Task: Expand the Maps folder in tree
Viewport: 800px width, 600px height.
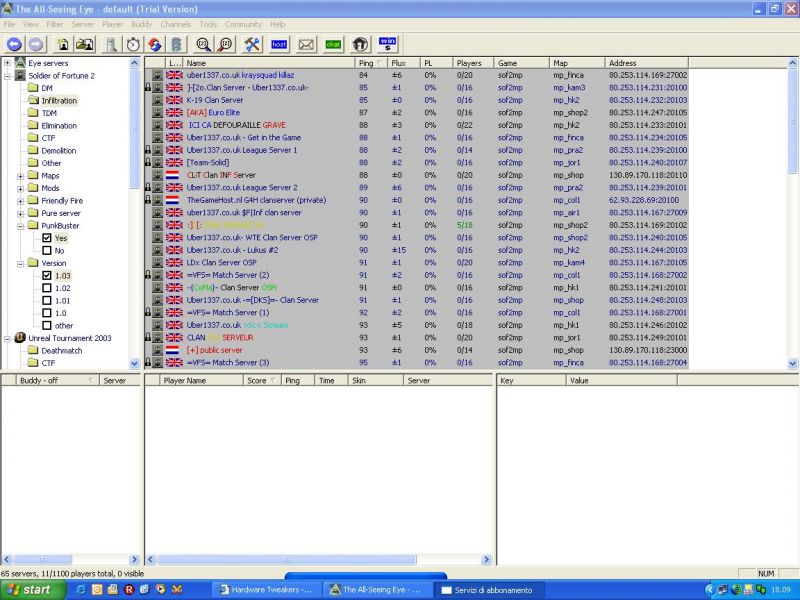Action: coord(20,176)
